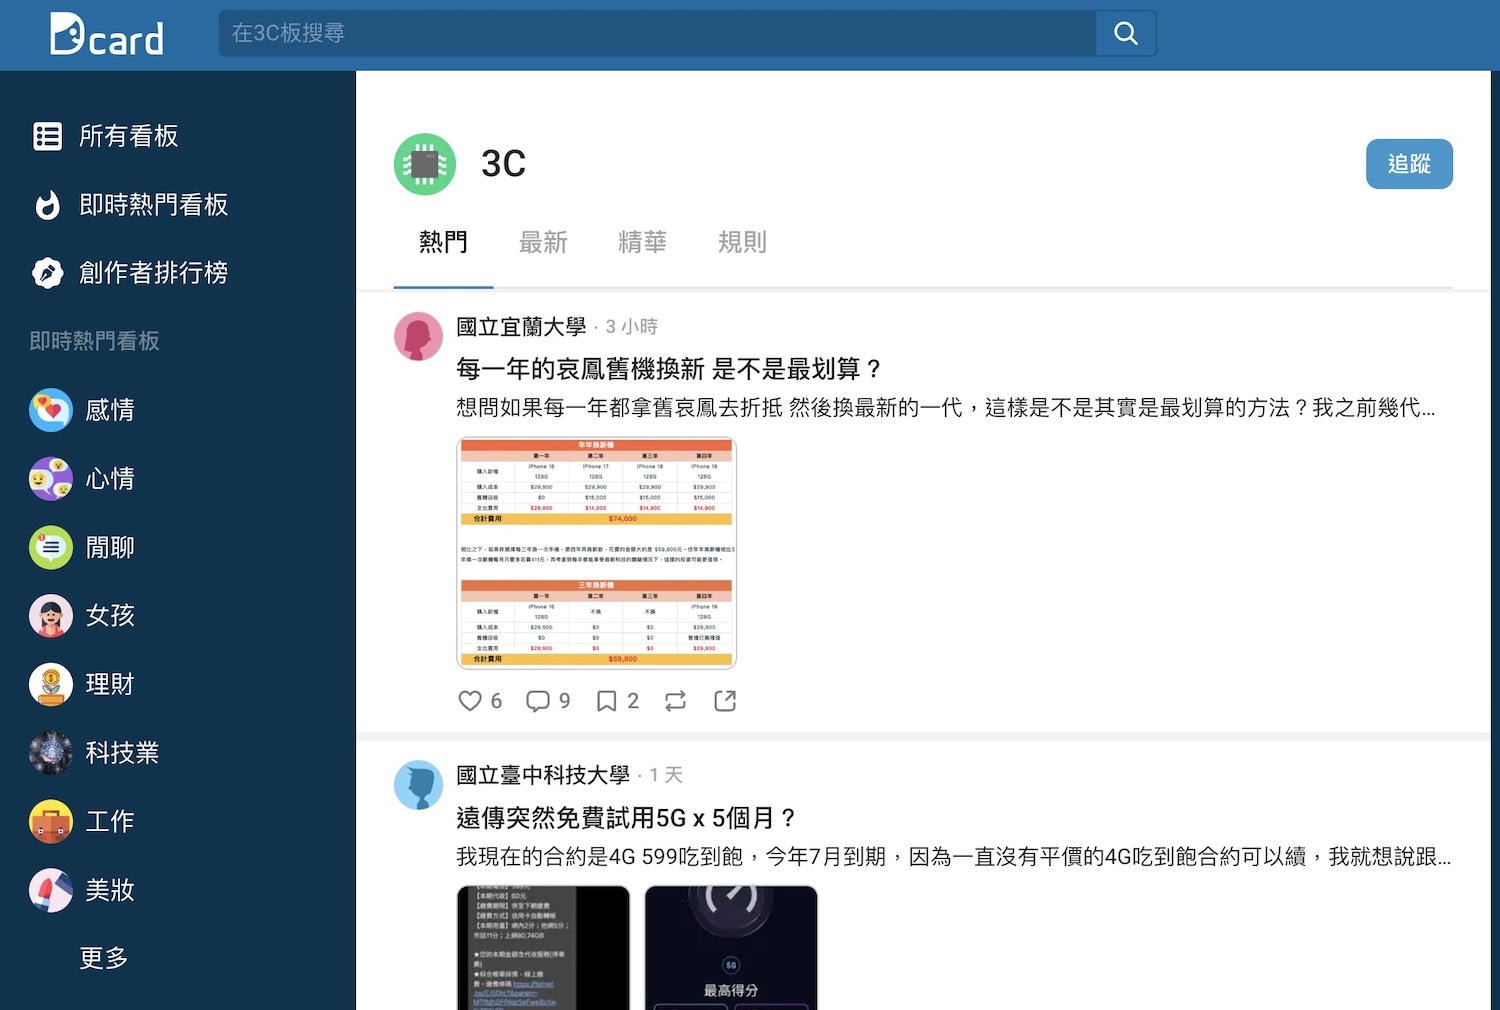Click the 3 小時 timestamp

632,327
